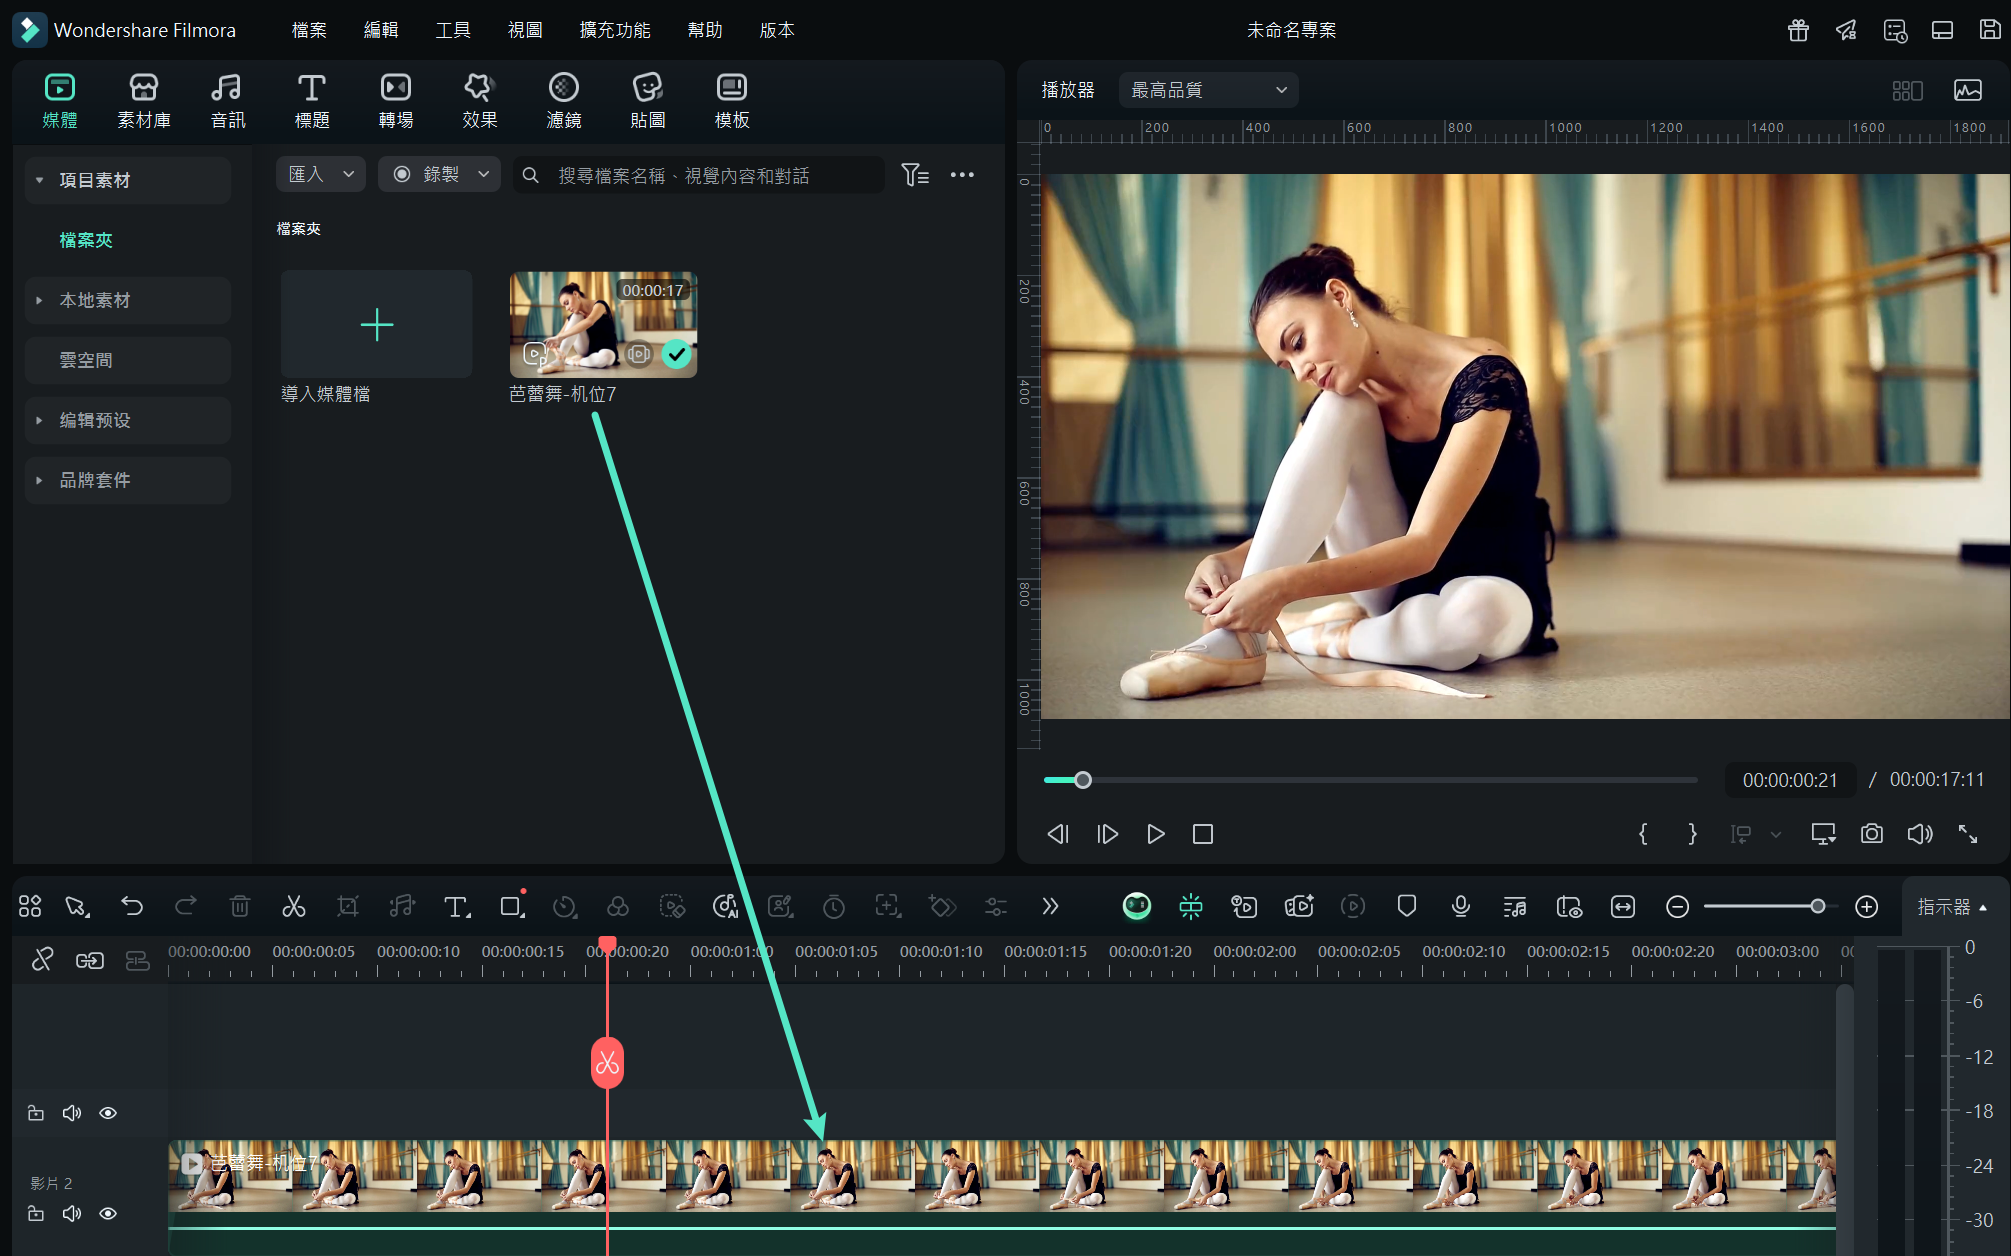Open the 檔案 menu

309,30
